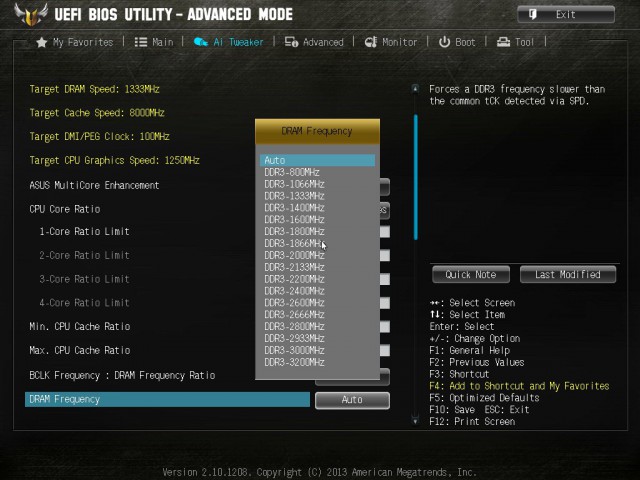Viewport: 640px width, 480px height.
Task: Click the Exit button icon
Action: pyautogui.click(x=533, y=15)
